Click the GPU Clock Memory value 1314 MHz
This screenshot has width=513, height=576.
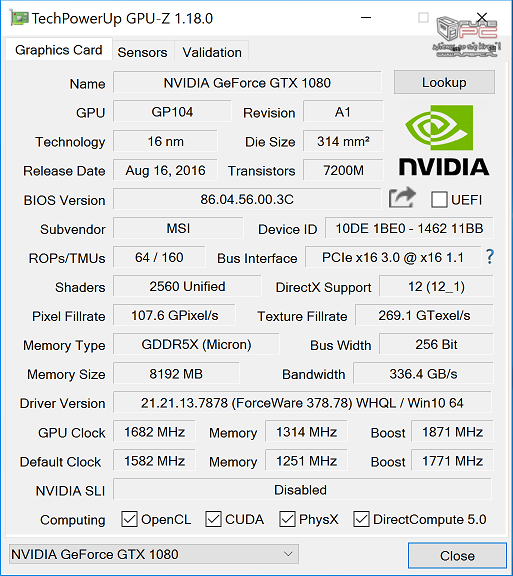pos(306,432)
